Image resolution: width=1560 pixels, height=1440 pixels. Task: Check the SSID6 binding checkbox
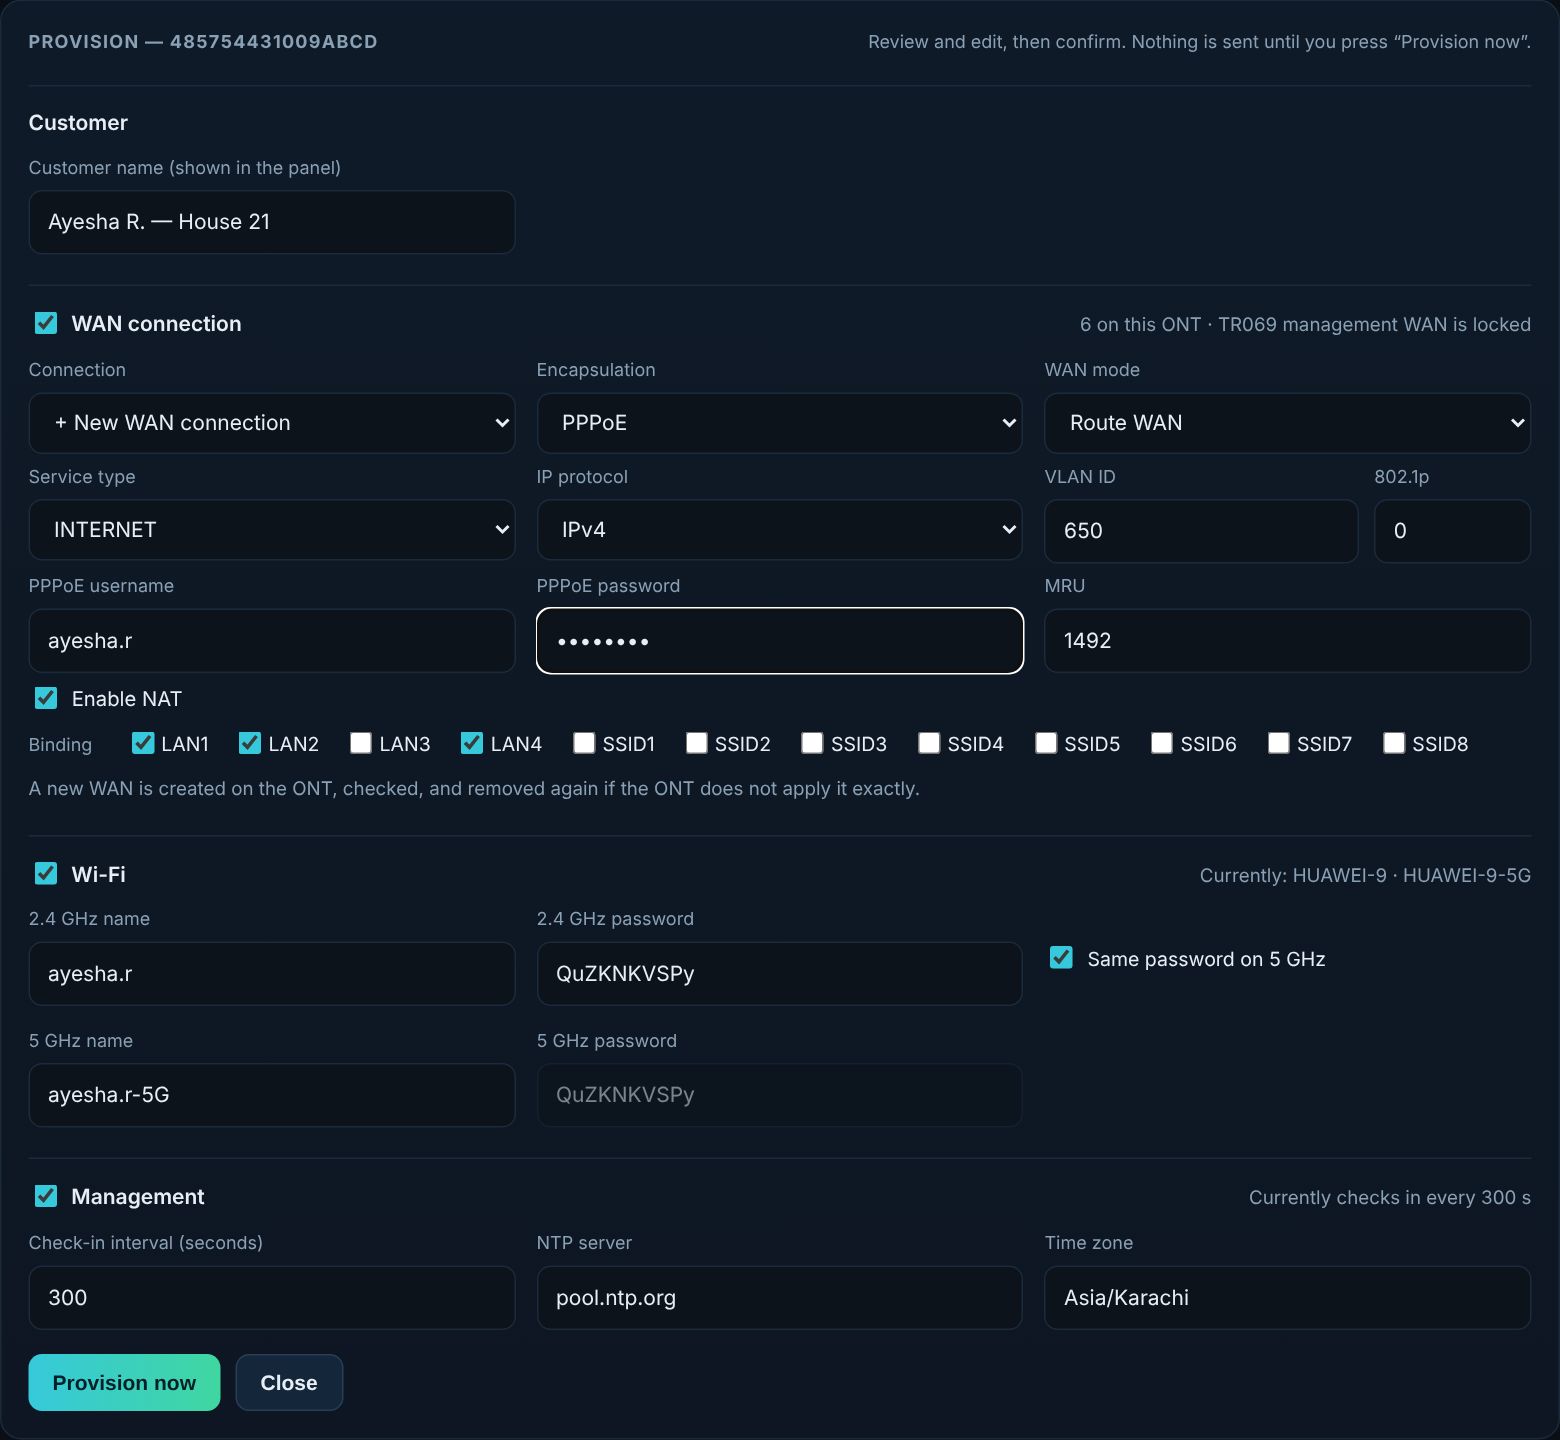[x=1162, y=743]
